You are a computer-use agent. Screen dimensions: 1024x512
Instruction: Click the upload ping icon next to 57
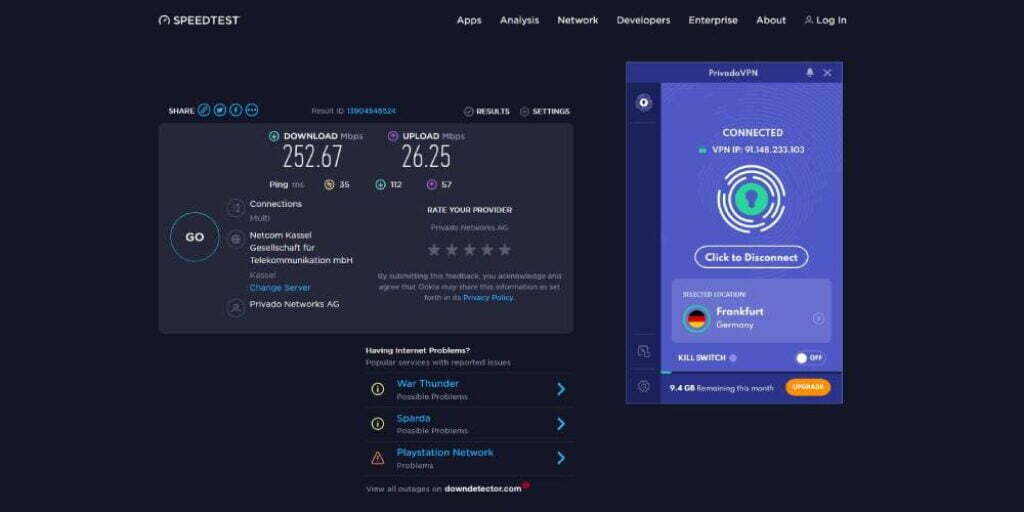pyautogui.click(x=431, y=185)
